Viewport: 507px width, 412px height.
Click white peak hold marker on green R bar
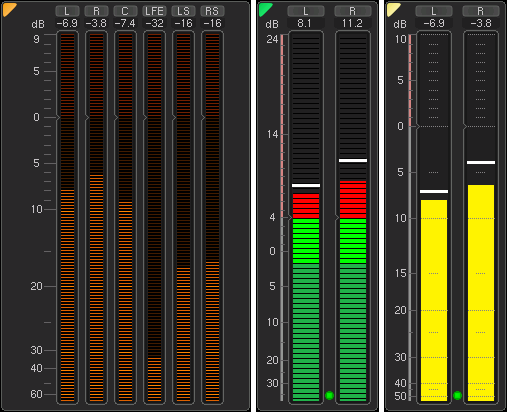coord(353,160)
